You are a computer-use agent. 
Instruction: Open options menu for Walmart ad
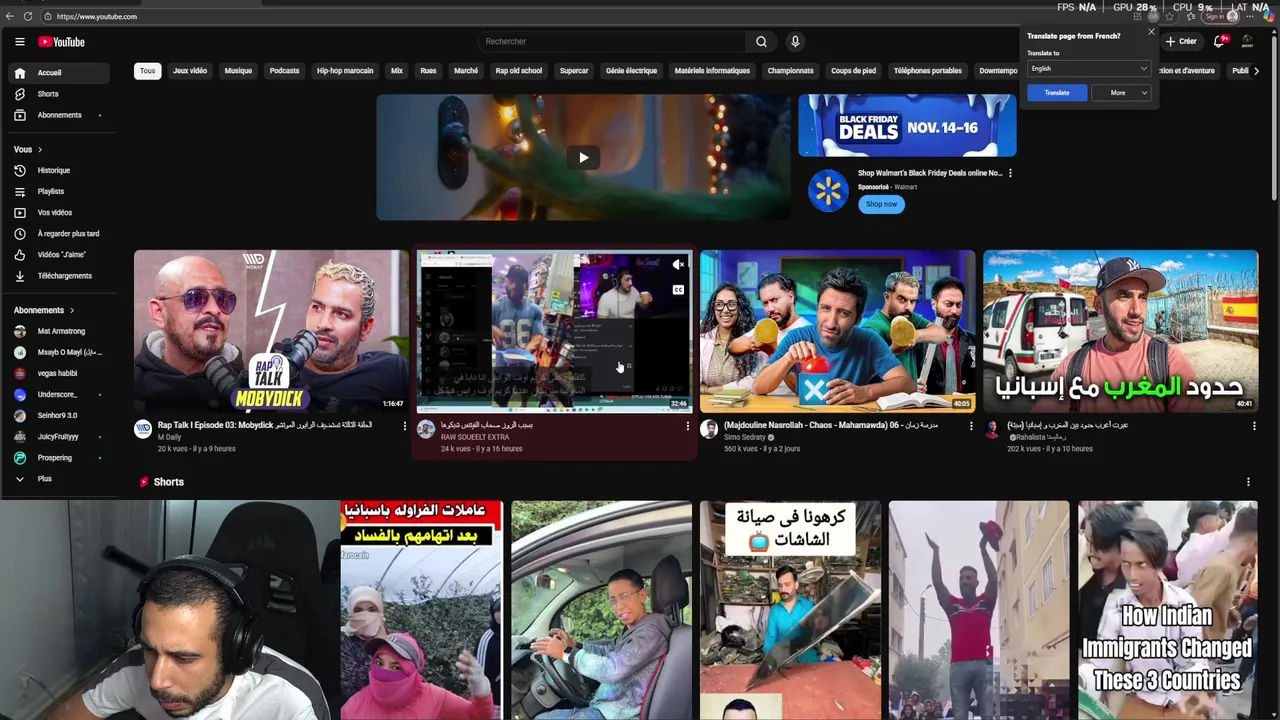[x=1010, y=173]
